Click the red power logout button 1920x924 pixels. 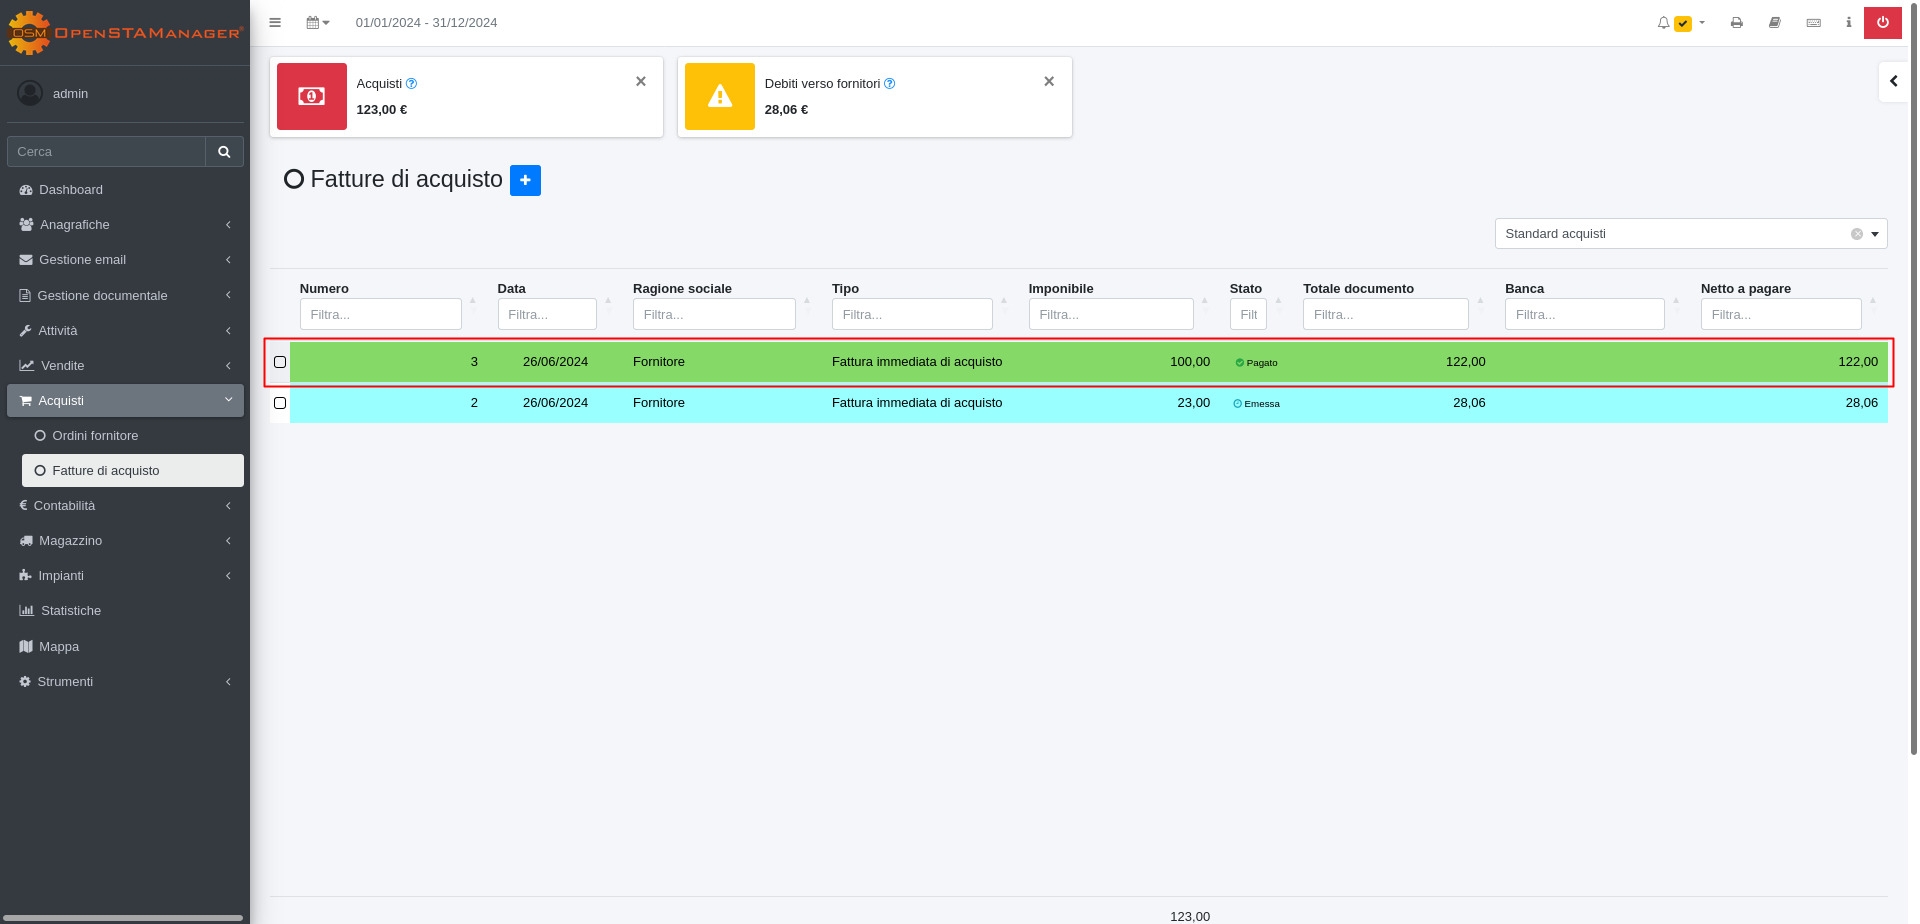(1882, 22)
